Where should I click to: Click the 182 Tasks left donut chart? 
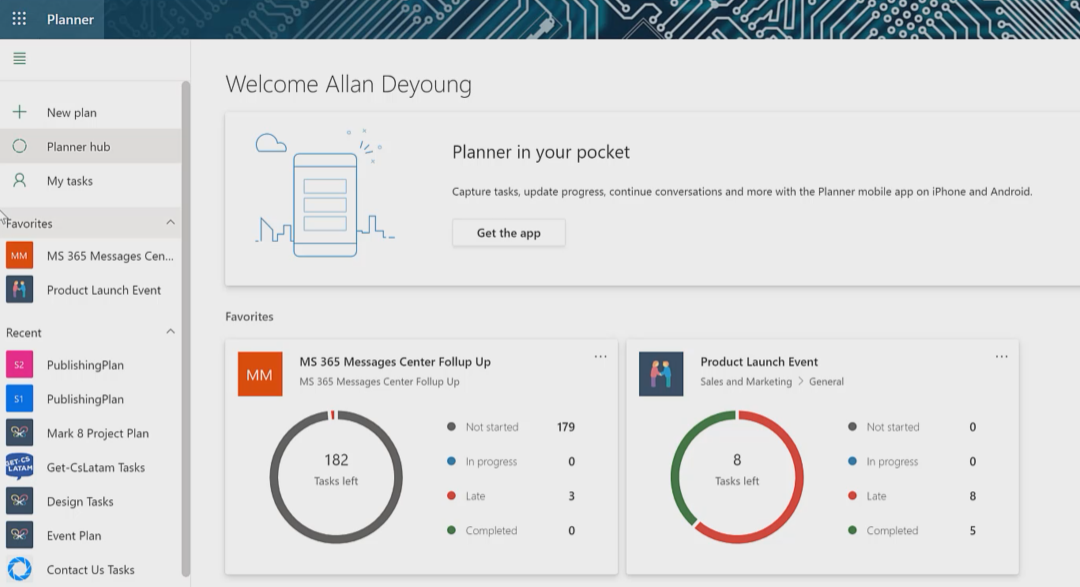pyautogui.click(x=336, y=477)
